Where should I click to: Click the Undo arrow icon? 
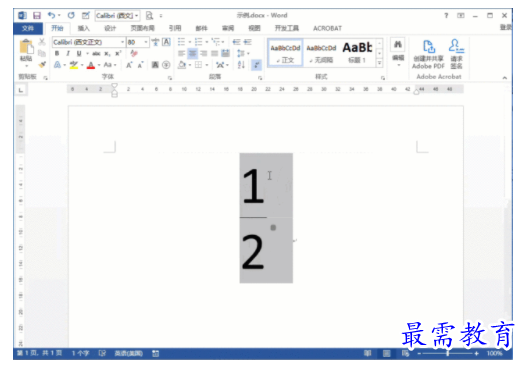click(x=51, y=15)
